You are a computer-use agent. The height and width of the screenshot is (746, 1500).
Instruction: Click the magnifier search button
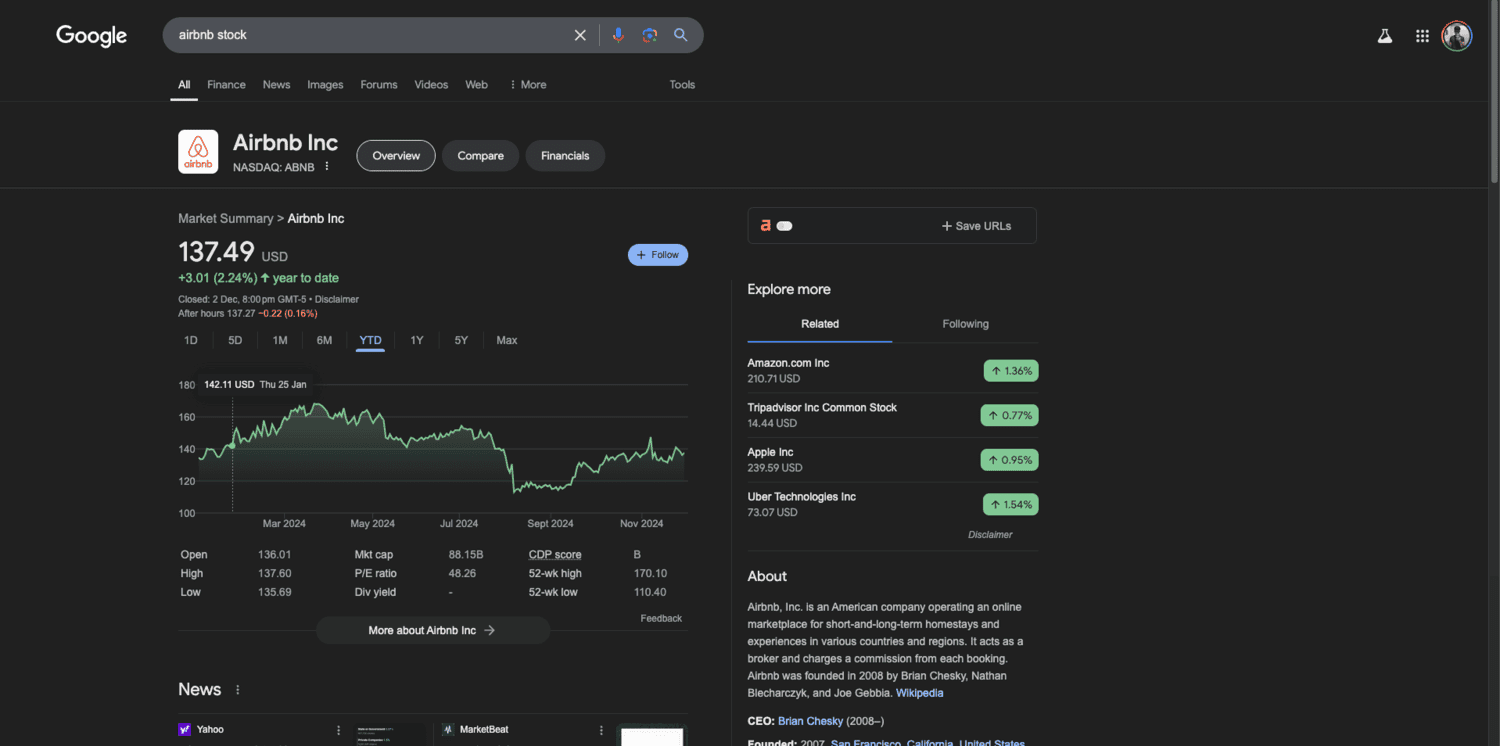click(x=681, y=35)
